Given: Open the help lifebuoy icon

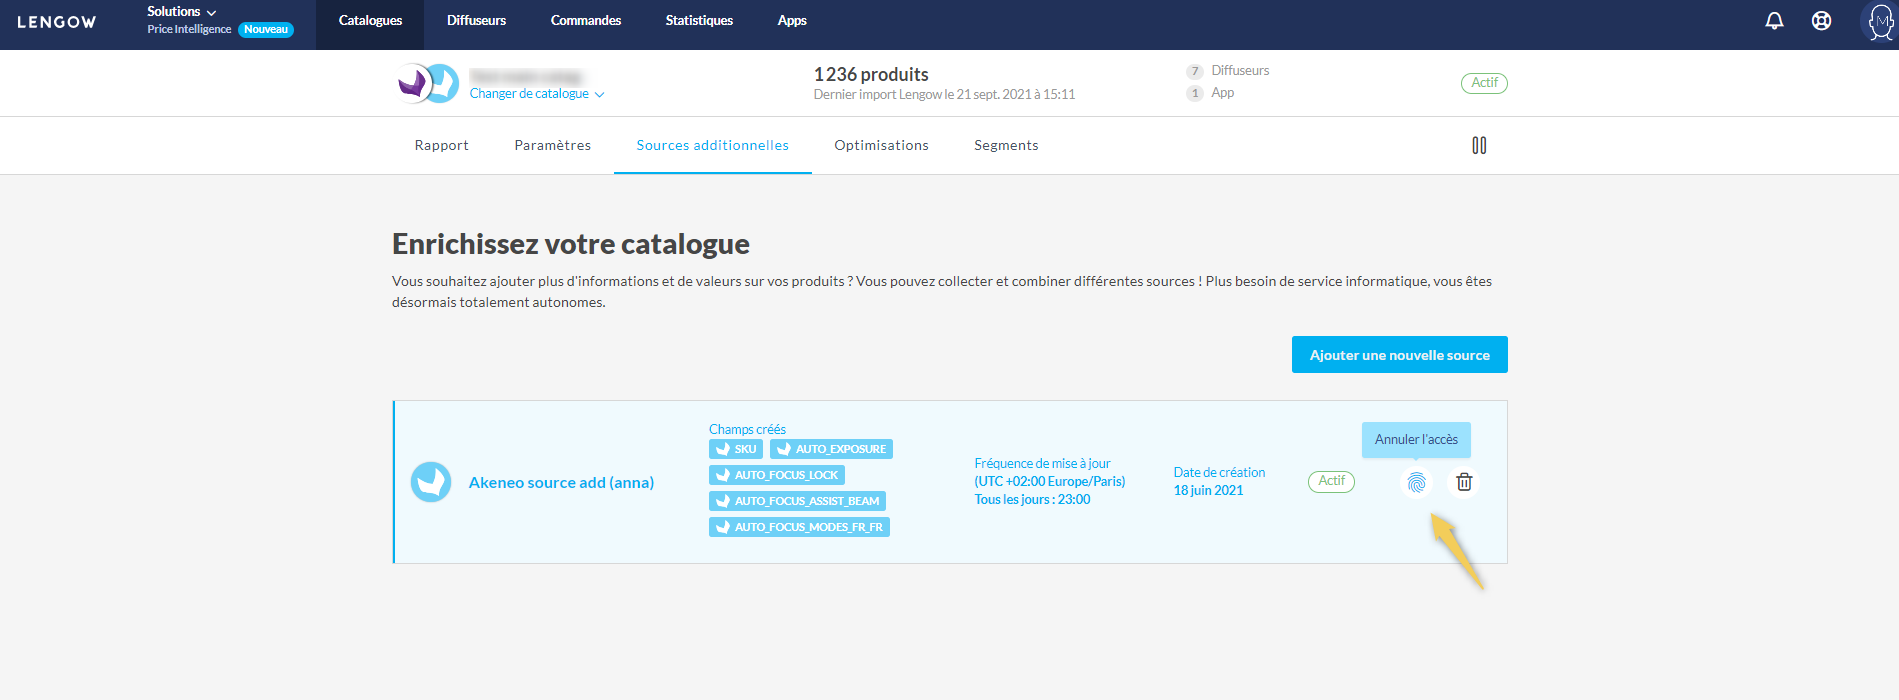Looking at the screenshot, I should pos(1821,21).
